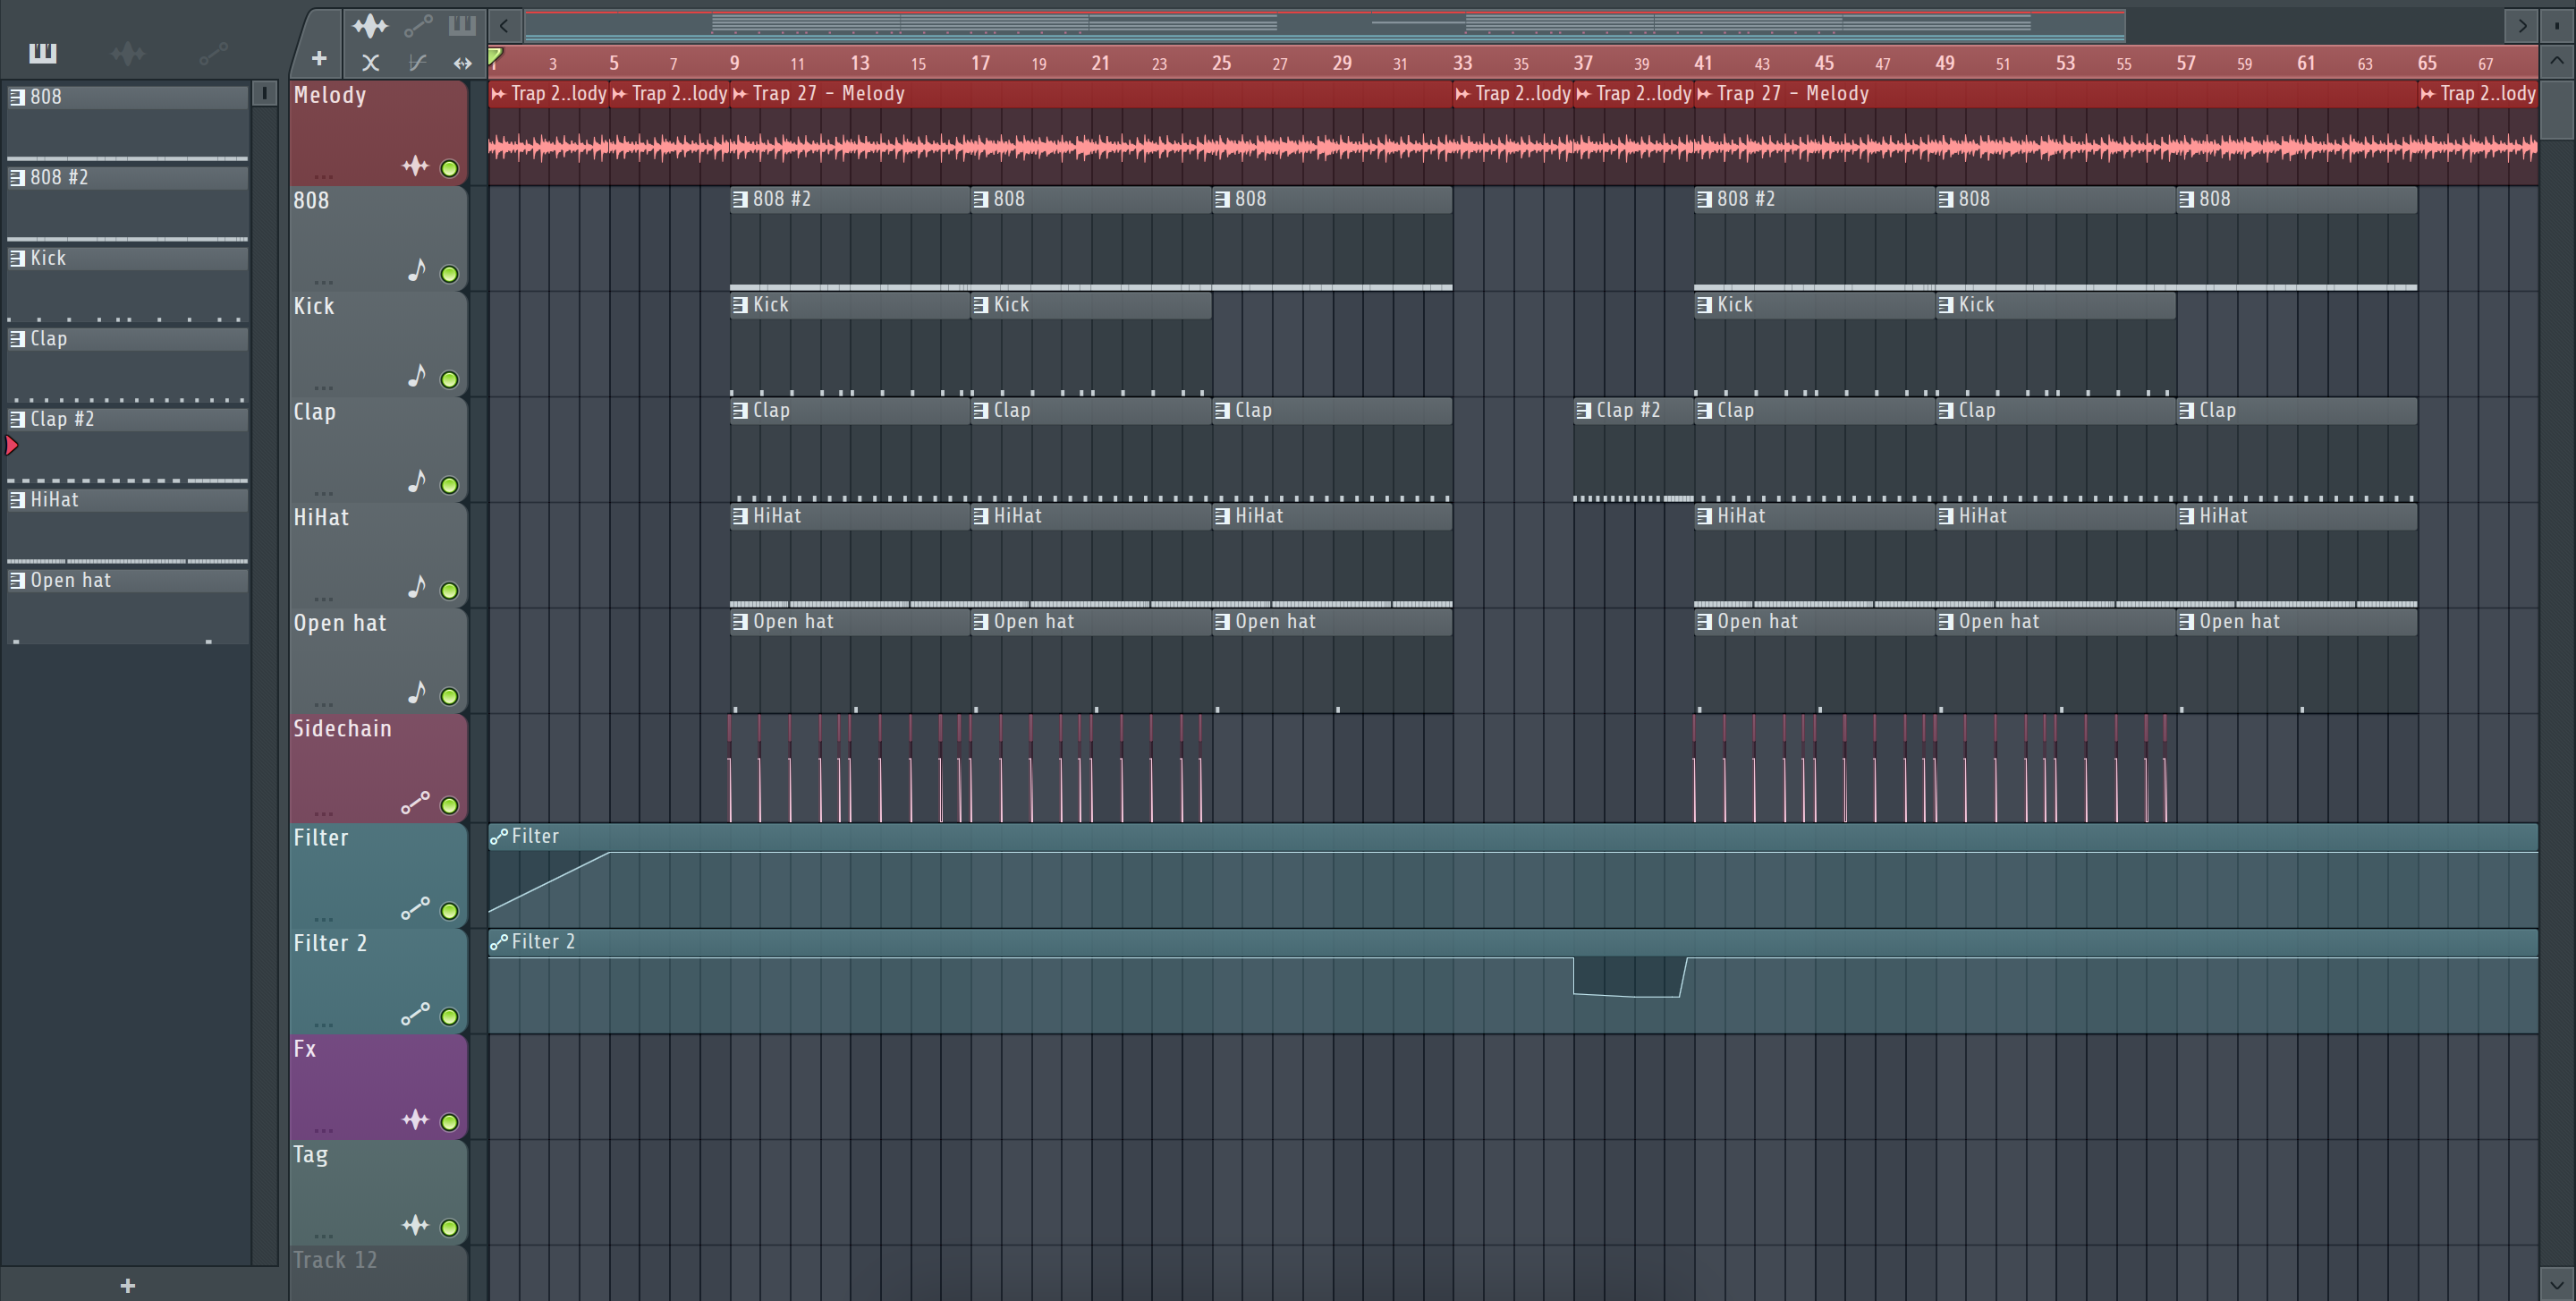The height and width of the screenshot is (1301, 2576).
Task: Click the note icon on the Kick track
Action: tap(417, 375)
